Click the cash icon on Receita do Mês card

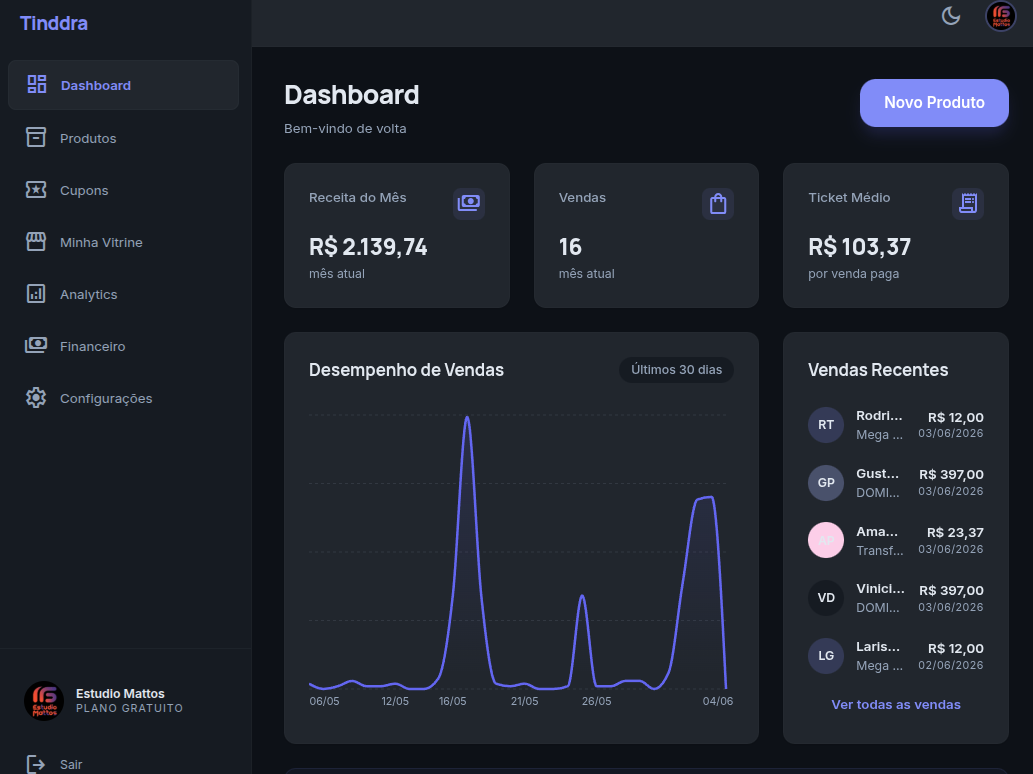469,204
